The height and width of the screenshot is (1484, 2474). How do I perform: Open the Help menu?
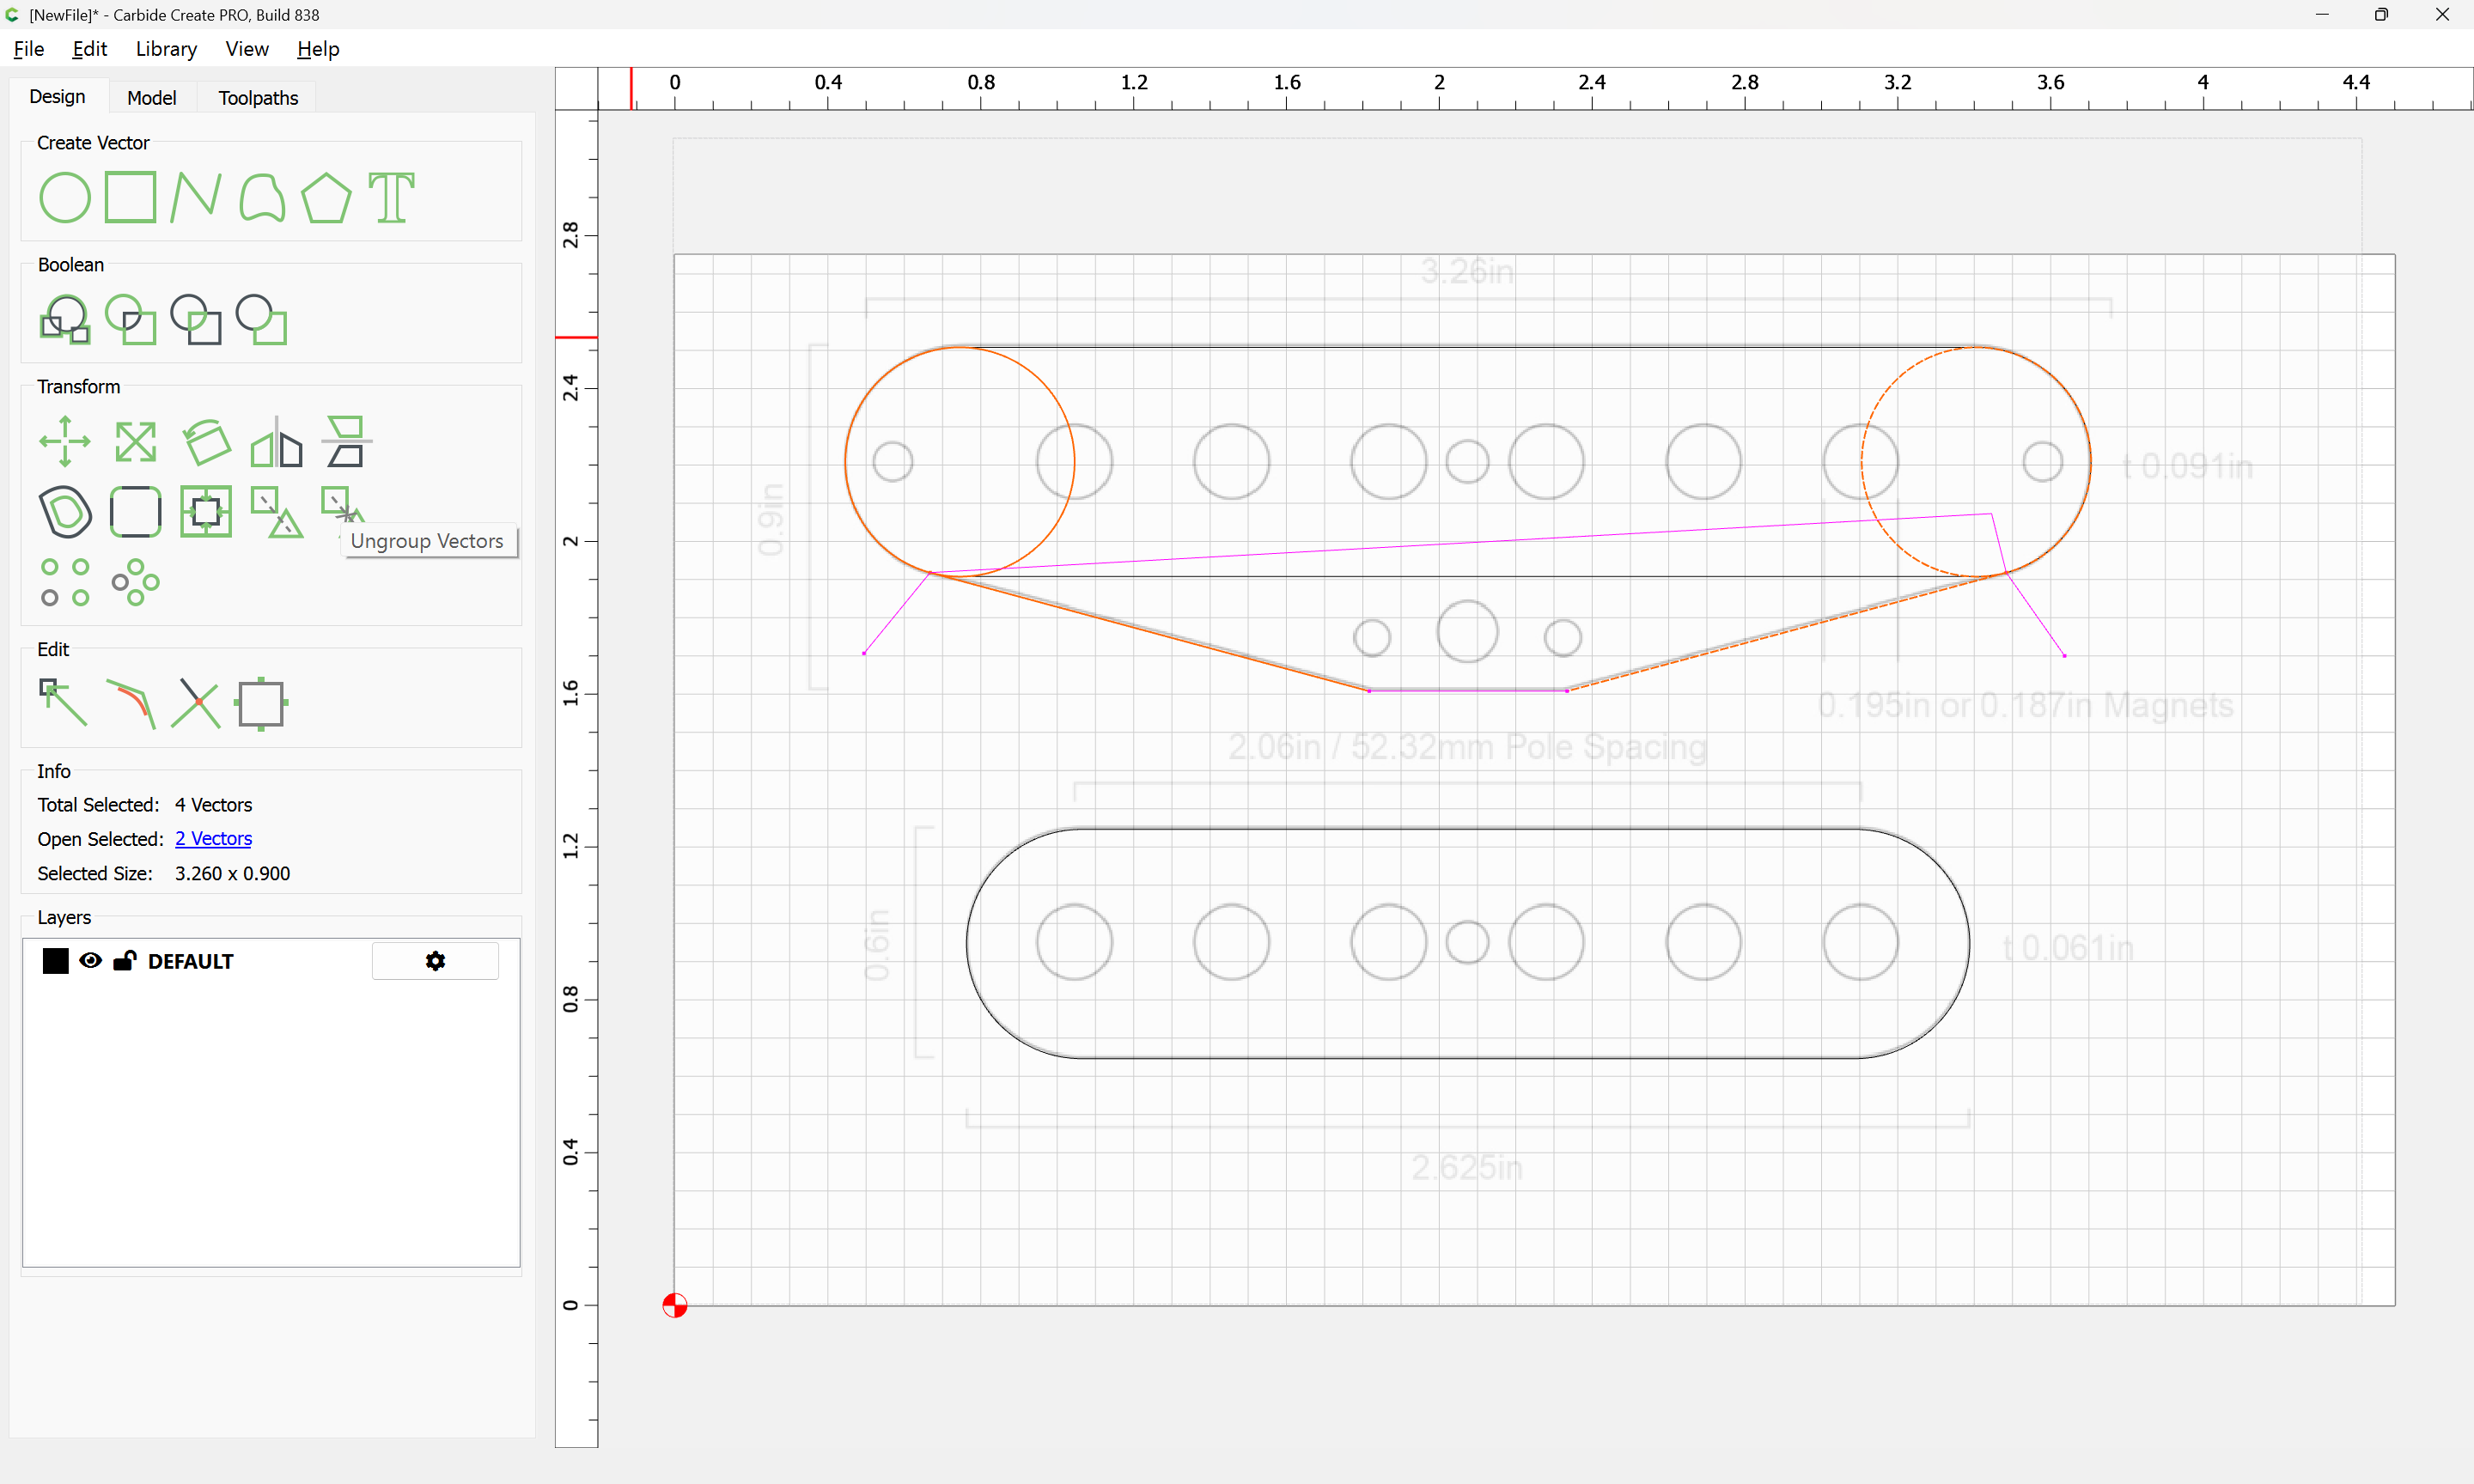318,49
